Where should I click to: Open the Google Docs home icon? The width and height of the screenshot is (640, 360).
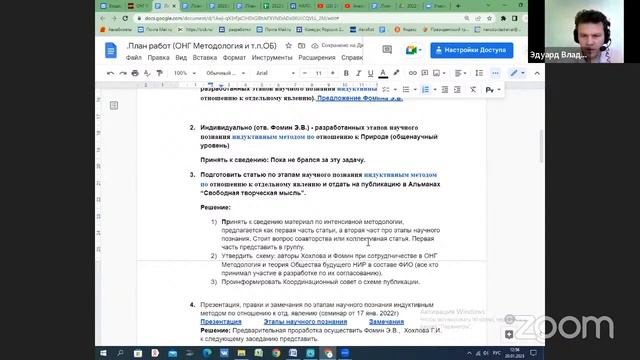point(111,51)
